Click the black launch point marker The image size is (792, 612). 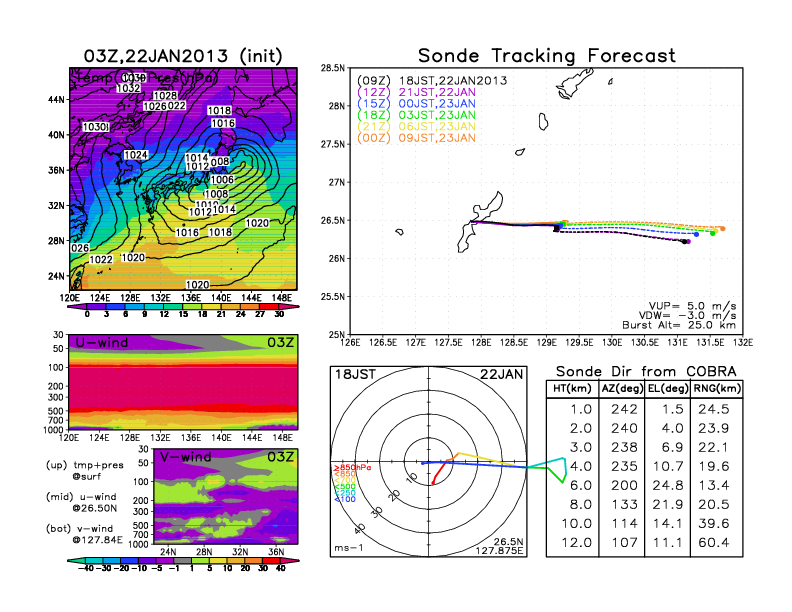point(556,229)
